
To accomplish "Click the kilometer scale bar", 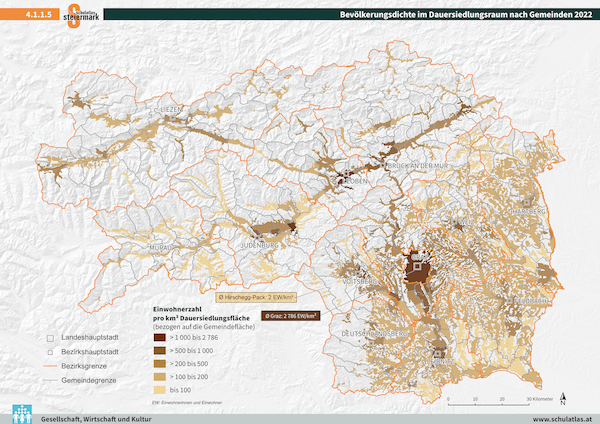I will coord(489,404).
